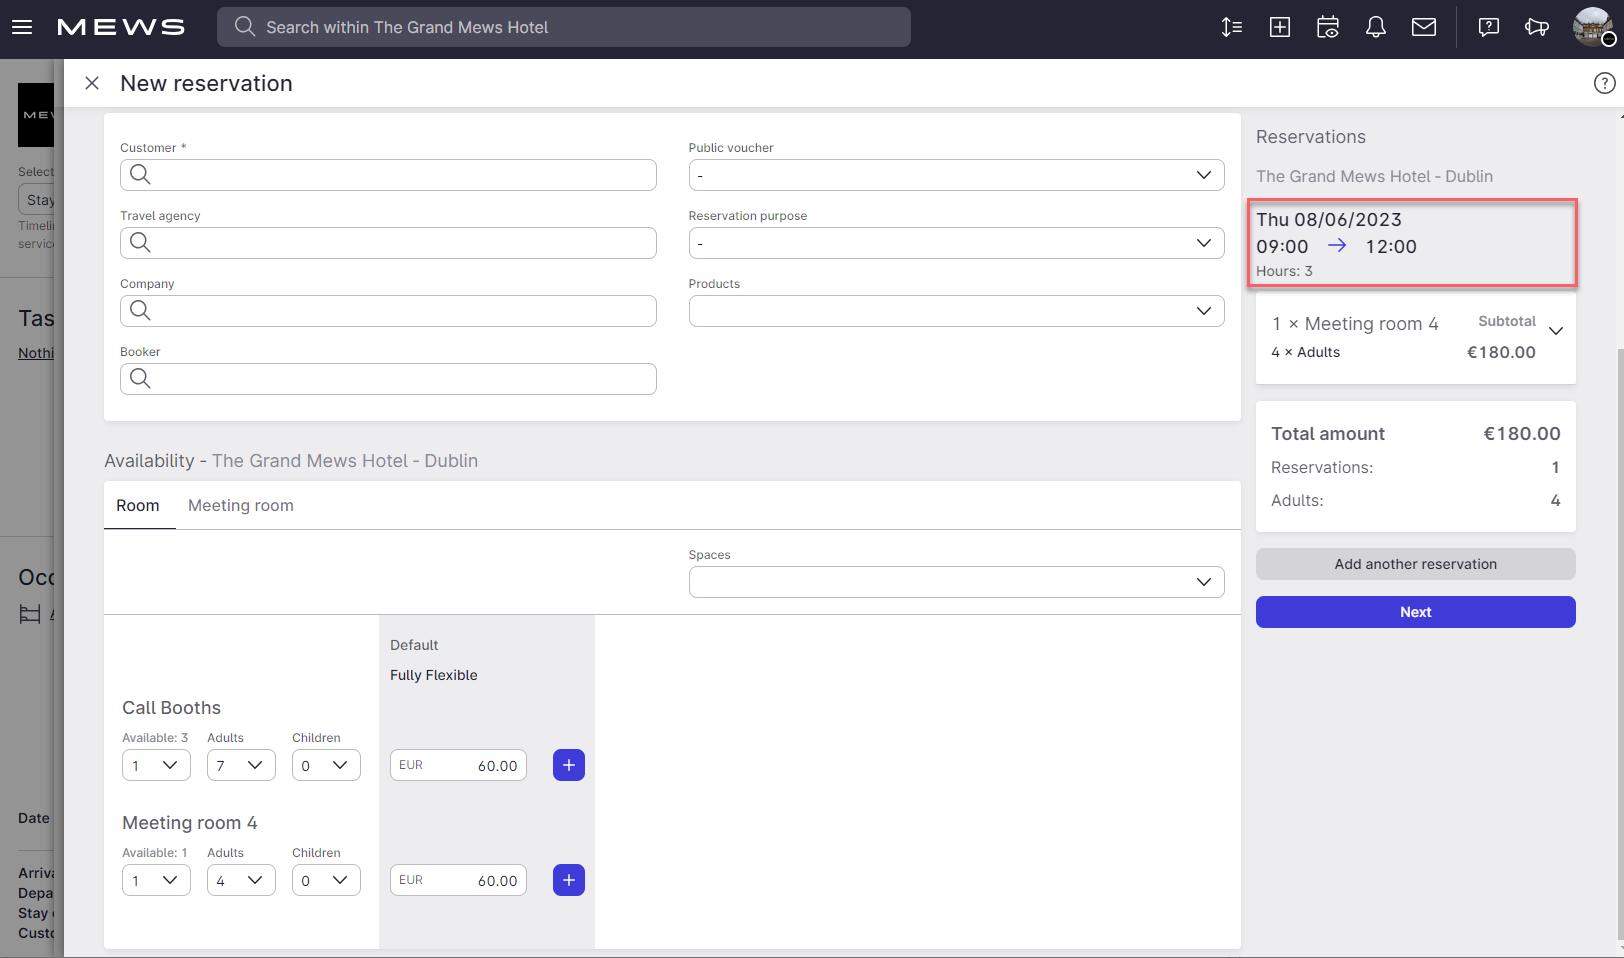The height and width of the screenshot is (958, 1624).
Task: Add Meeting room 4 with the plus button
Action: tap(568, 880)
